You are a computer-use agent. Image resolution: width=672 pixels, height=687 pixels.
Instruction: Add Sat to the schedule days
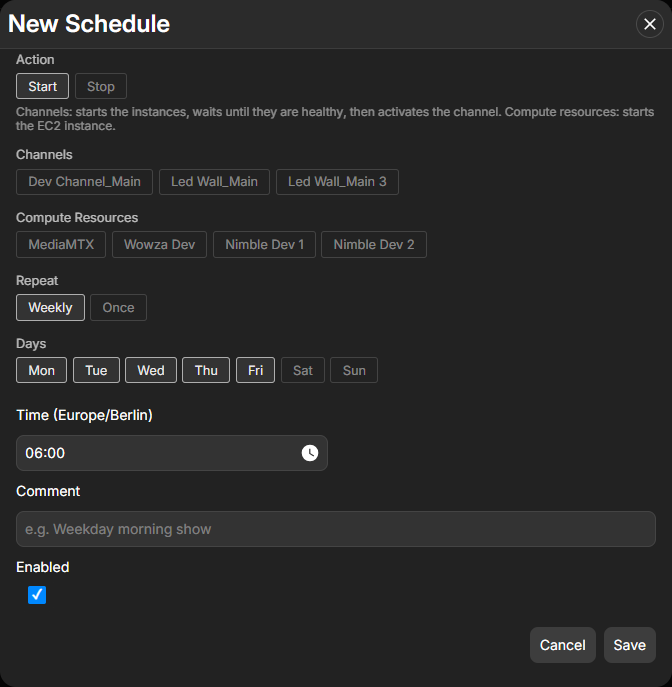pyautogui.click(x=303, y=370)
